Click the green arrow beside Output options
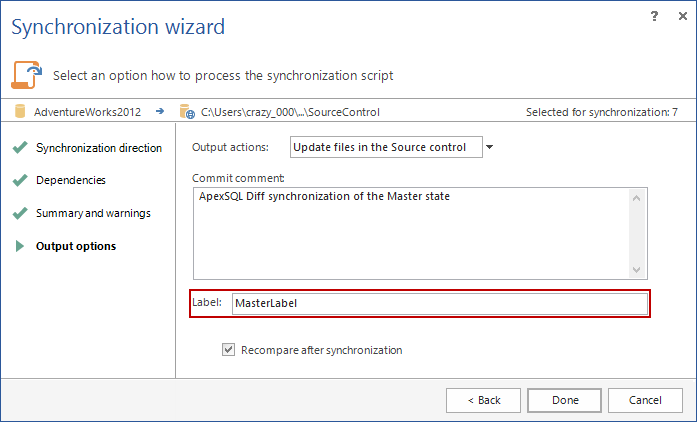The image size is (697, 422). pos(20,246)
